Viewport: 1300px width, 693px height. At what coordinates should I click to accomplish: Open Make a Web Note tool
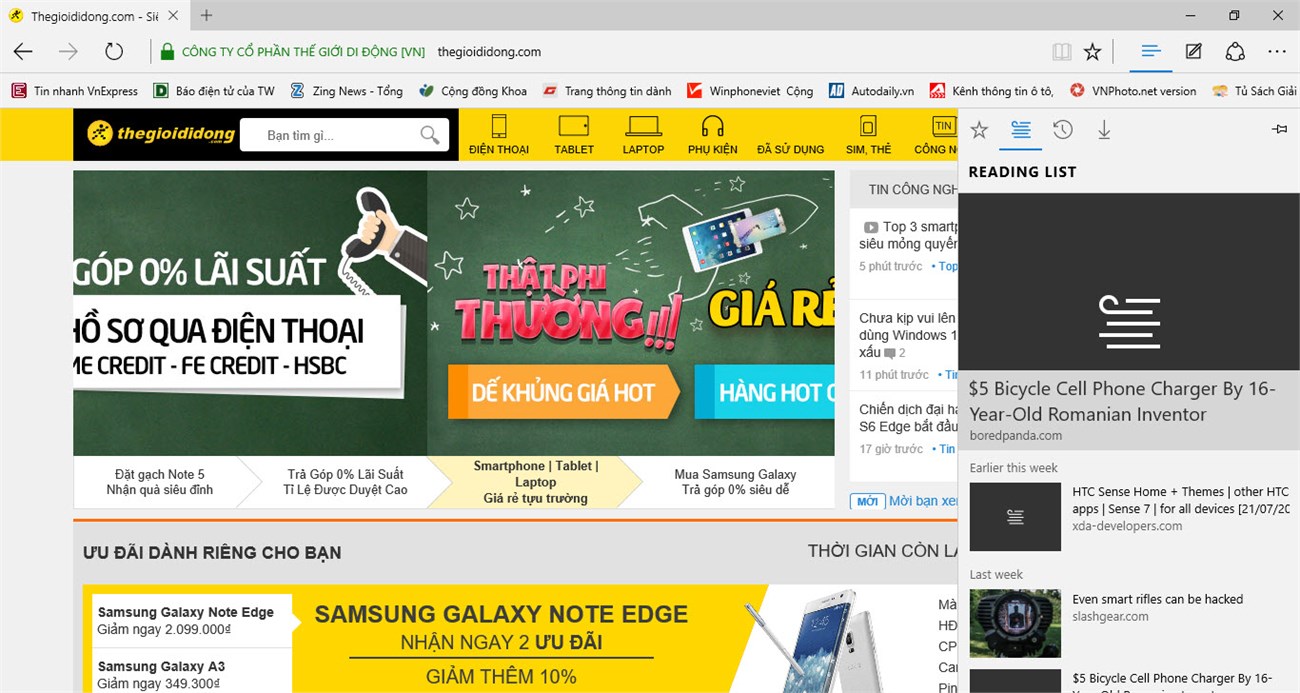tap(1193, 52)
